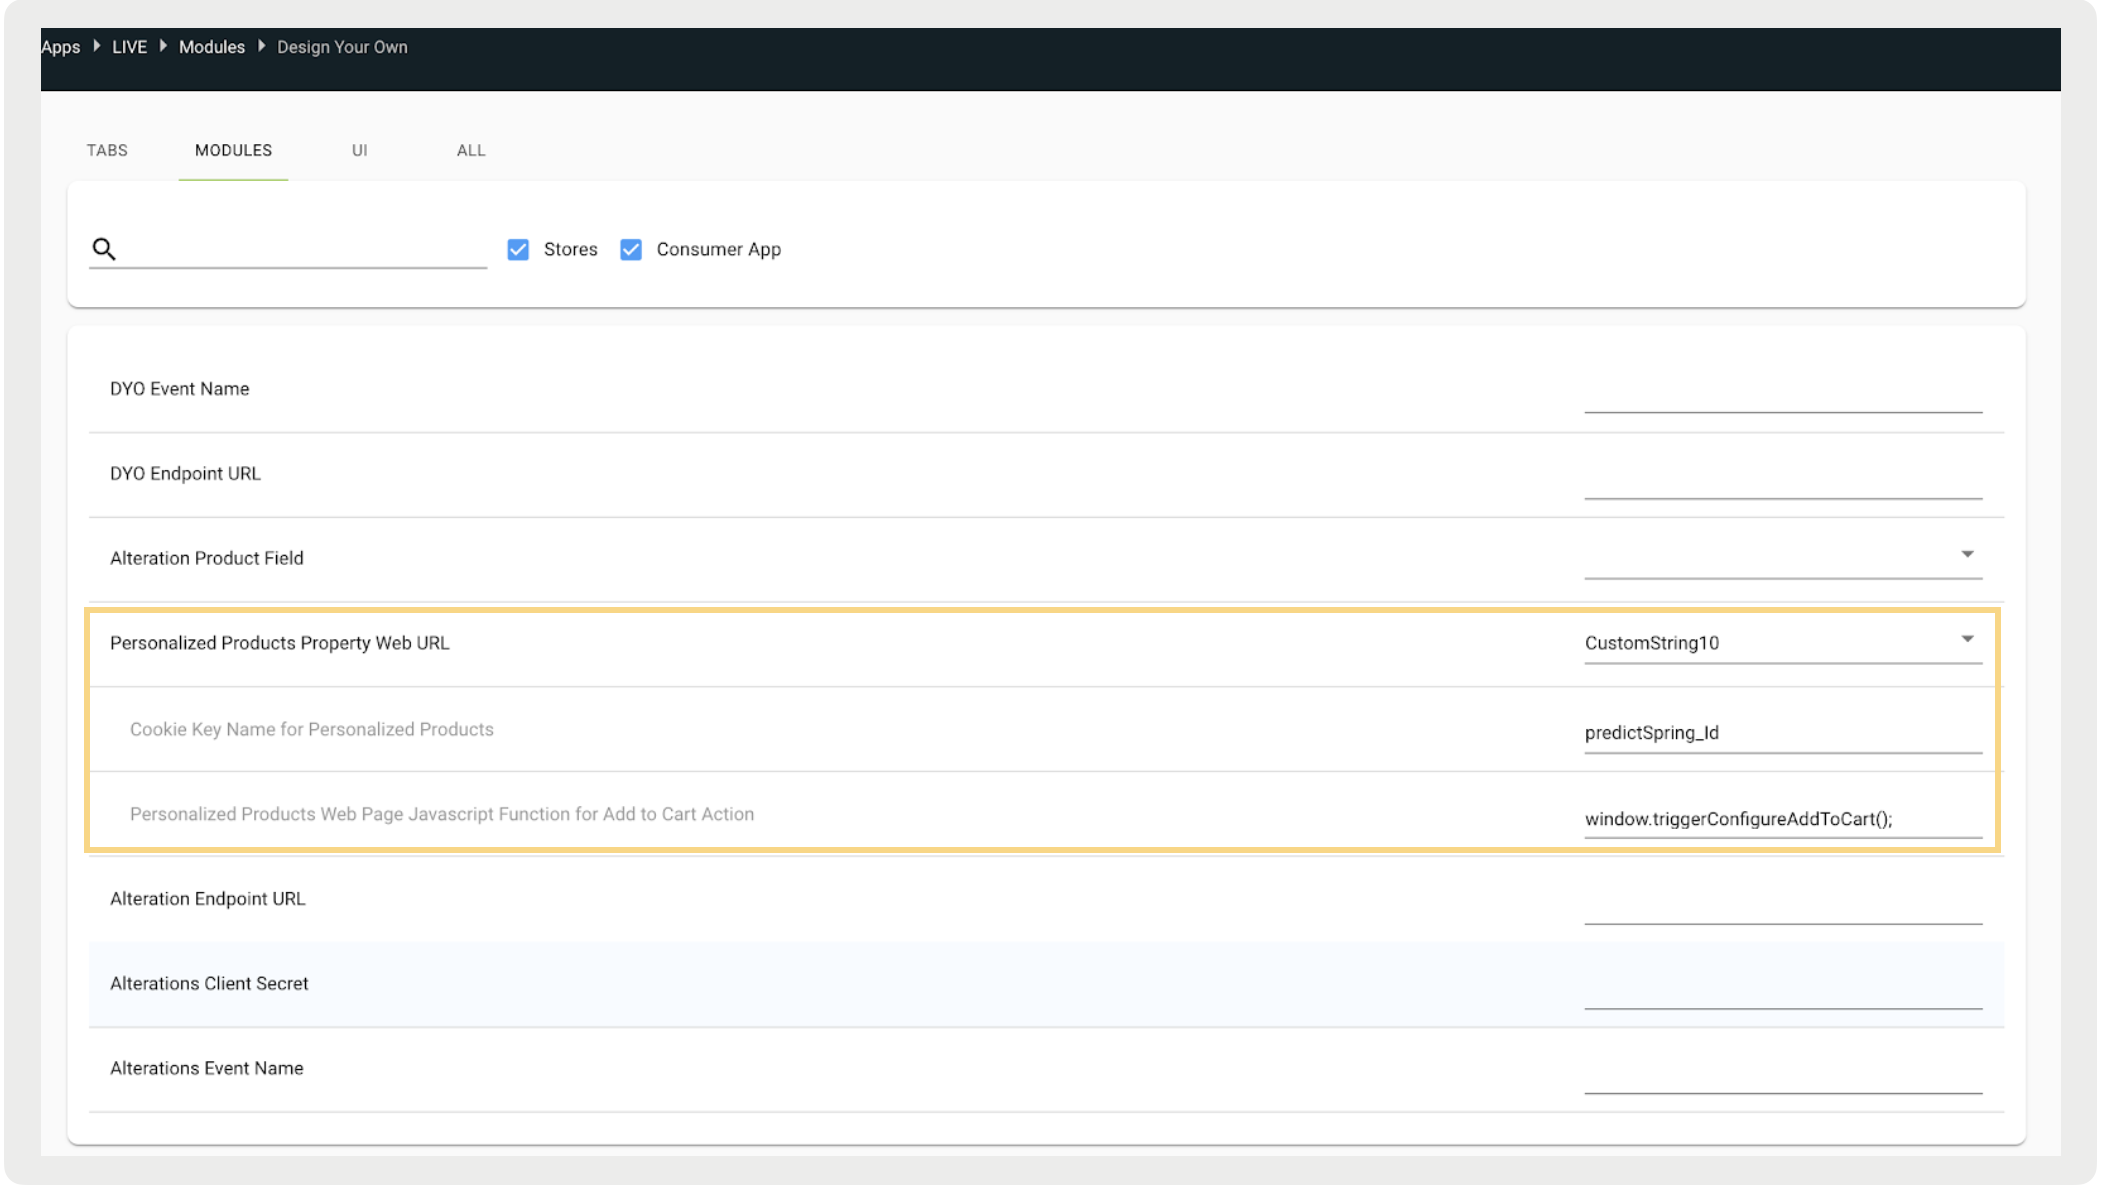Expand Personalized Products Property Web URL dropdown
Viewport: 2104px width, 1188px height.
(1783, 642)
